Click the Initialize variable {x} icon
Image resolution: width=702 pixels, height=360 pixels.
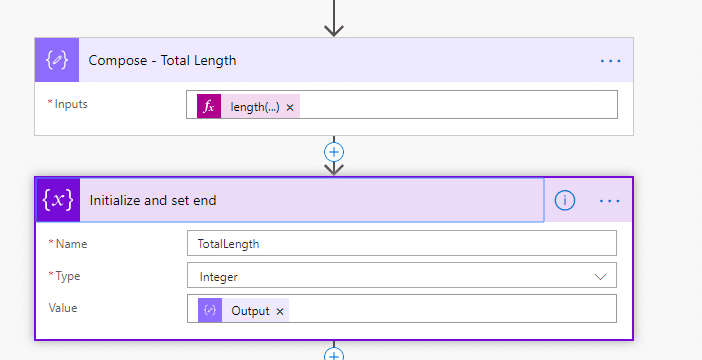pyautogui.click(x=58, y=200)
